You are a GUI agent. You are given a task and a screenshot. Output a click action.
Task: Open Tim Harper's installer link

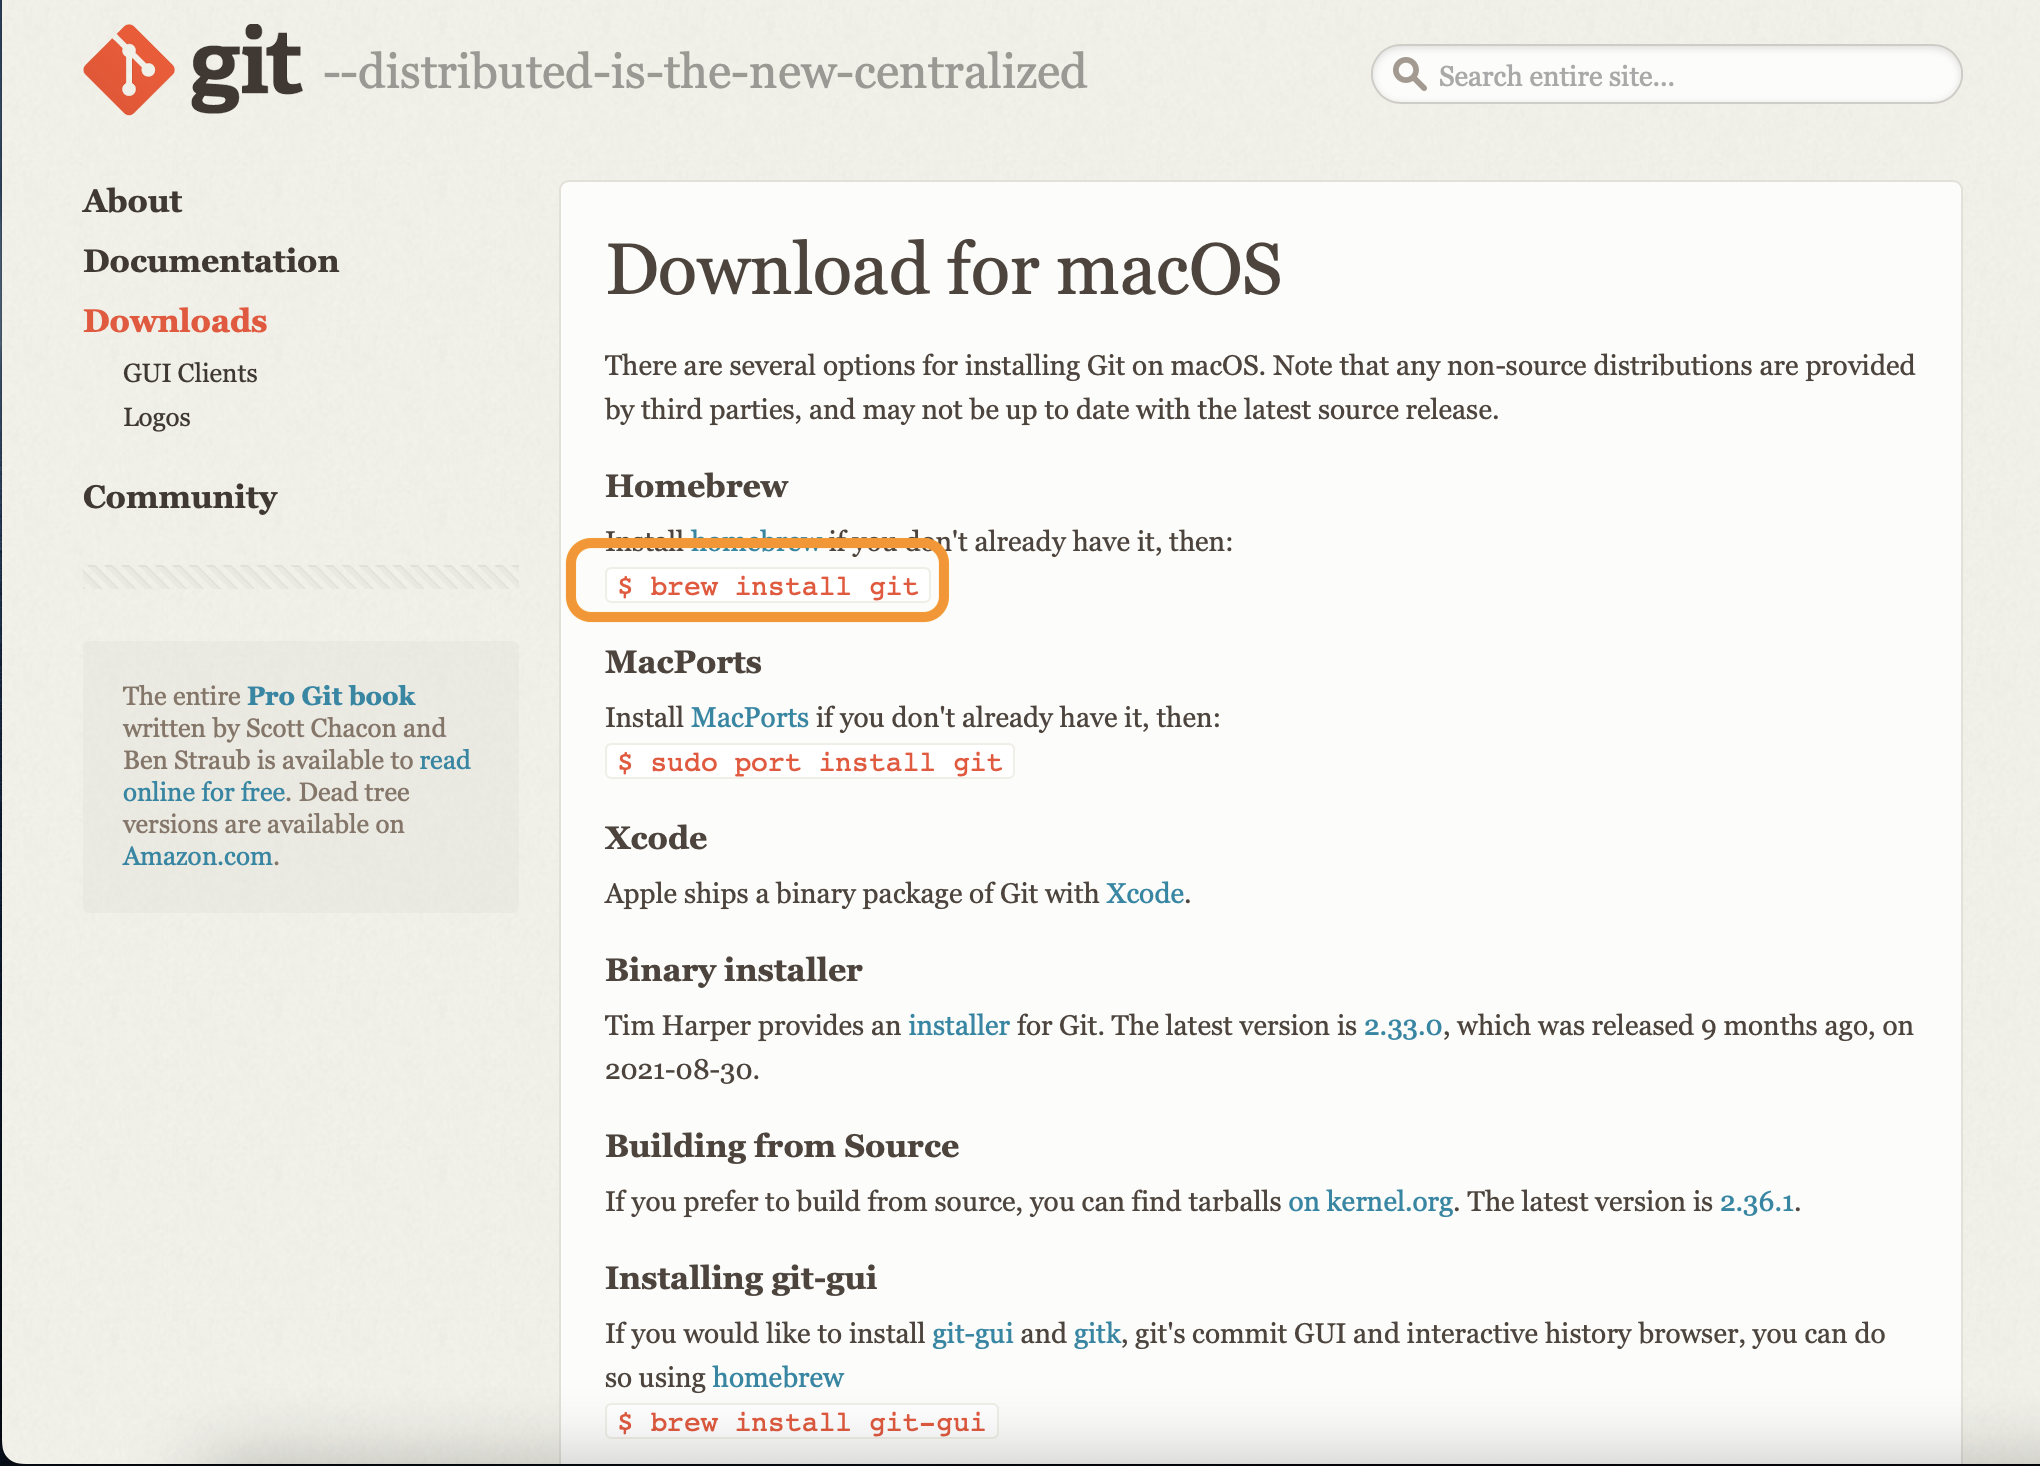click(958, 1025)
